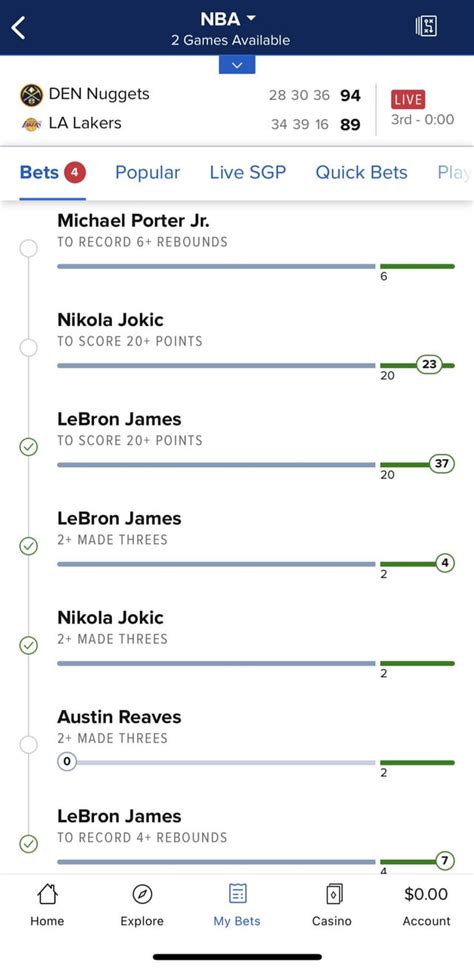Open the betslip icon in header
474x970 pixels.
[426, 26]
